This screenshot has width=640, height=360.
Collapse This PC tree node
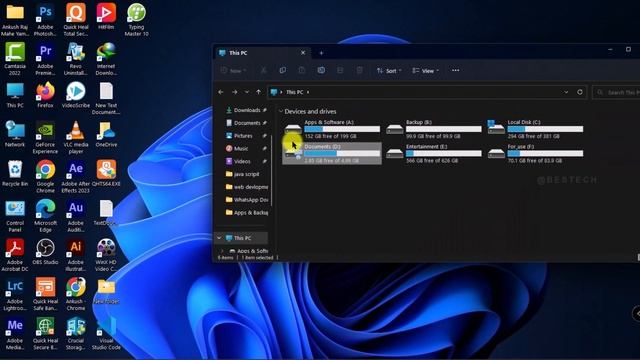pos(219,238)
